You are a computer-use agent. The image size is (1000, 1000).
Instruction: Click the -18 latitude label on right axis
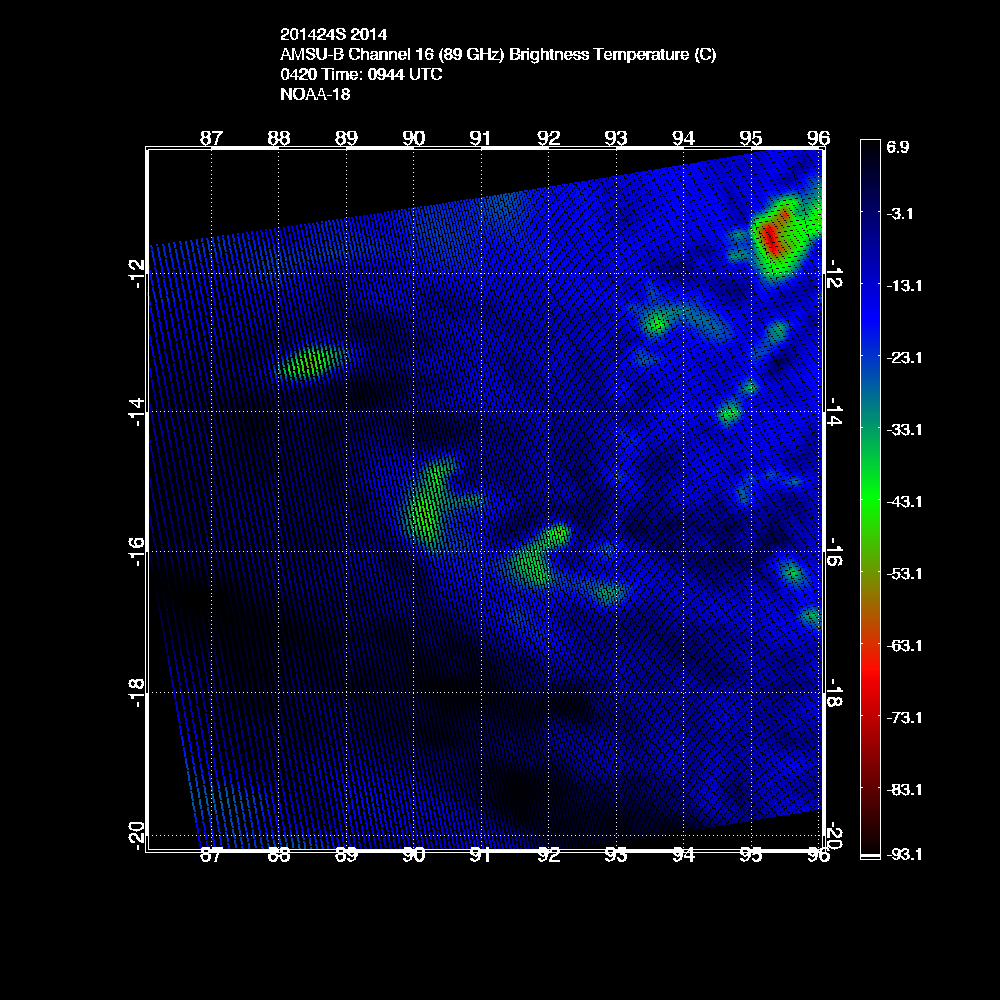click(834, 692)
